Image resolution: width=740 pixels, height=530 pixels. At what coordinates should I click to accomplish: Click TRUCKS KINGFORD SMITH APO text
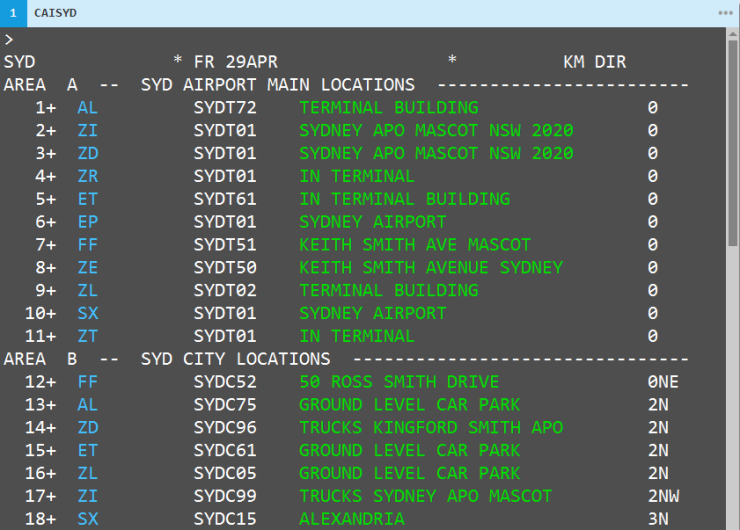[431, 428]
